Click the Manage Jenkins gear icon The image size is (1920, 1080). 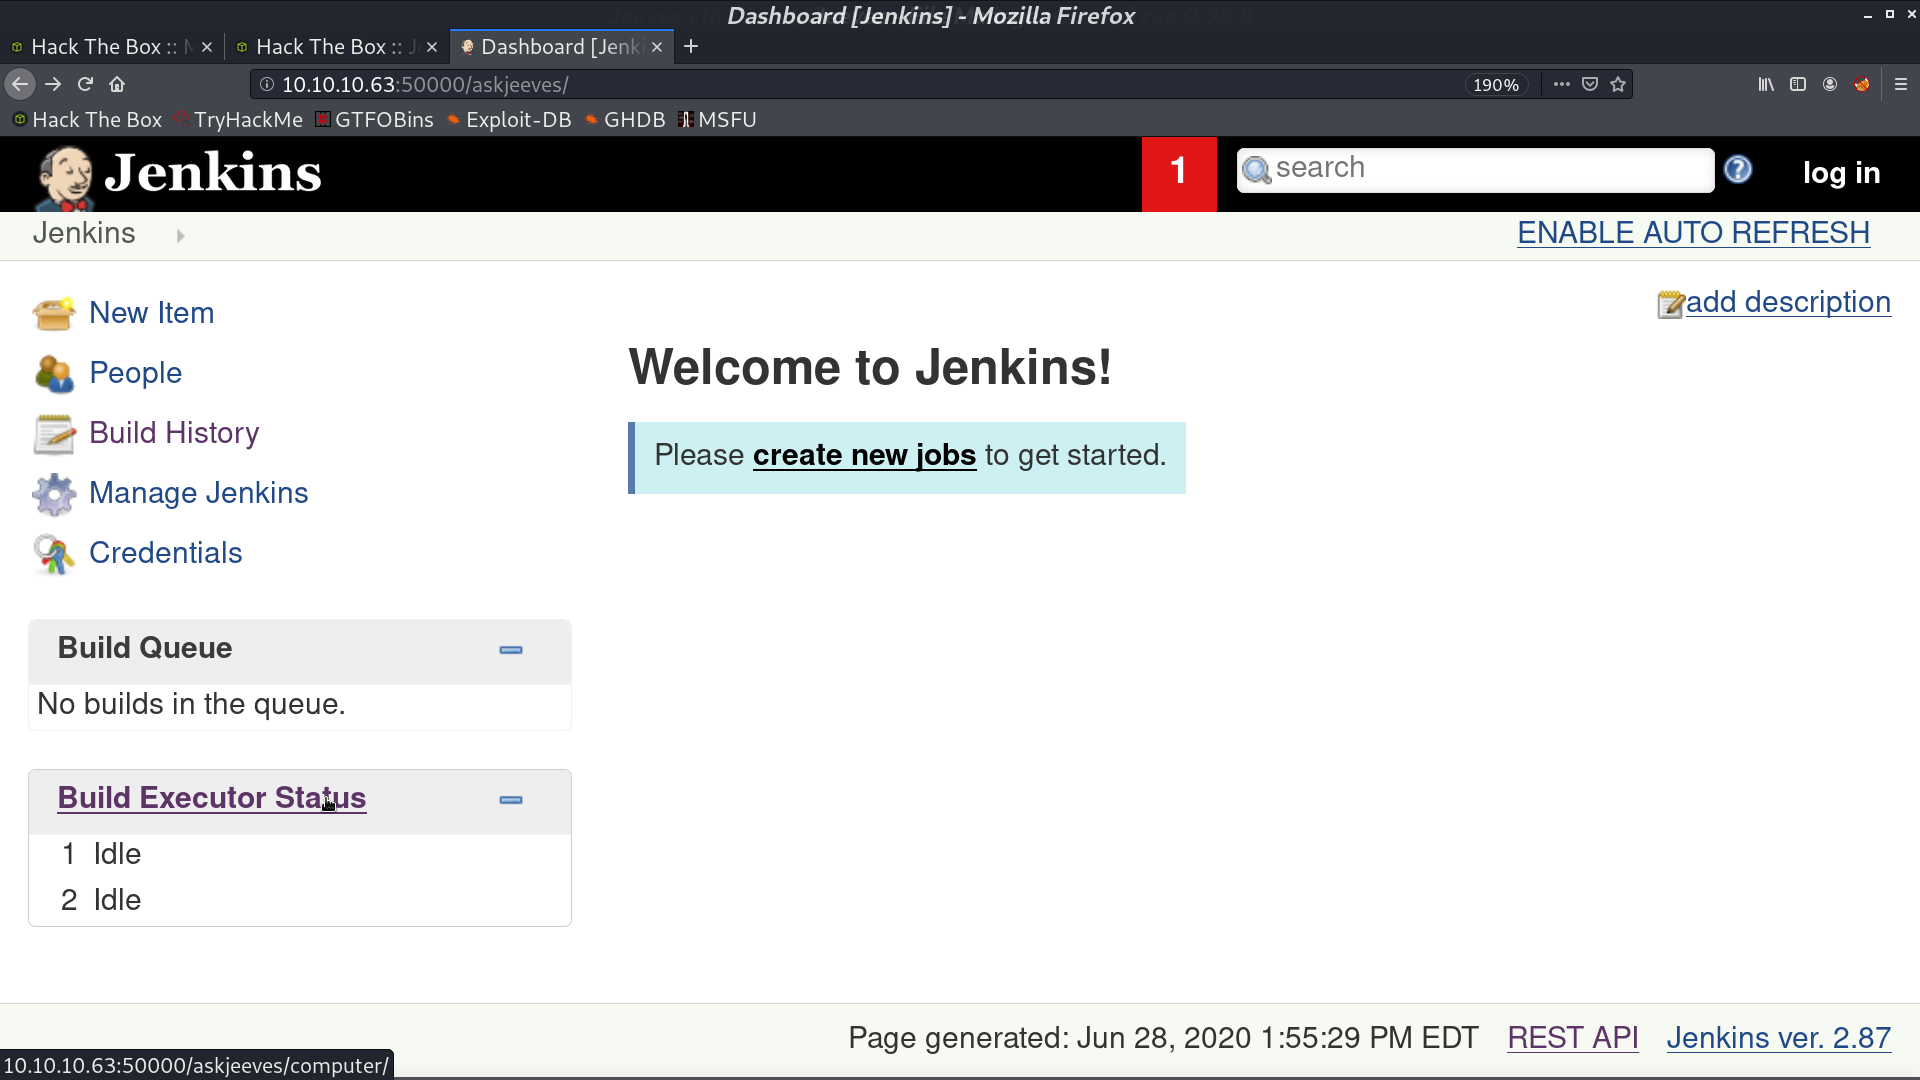click(54, 494)
